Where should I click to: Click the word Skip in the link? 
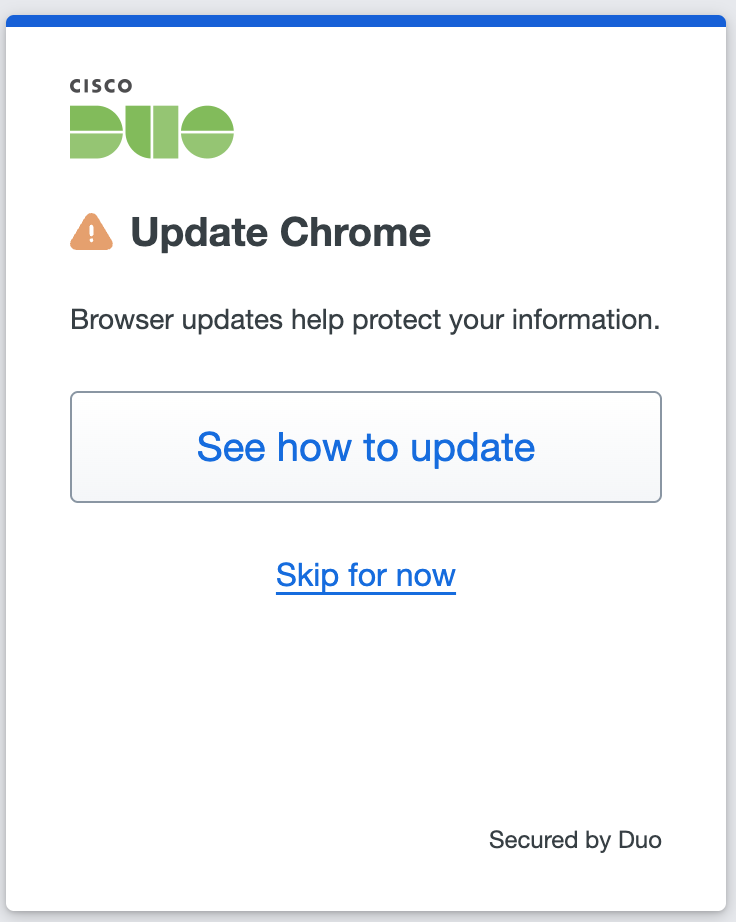307,575
